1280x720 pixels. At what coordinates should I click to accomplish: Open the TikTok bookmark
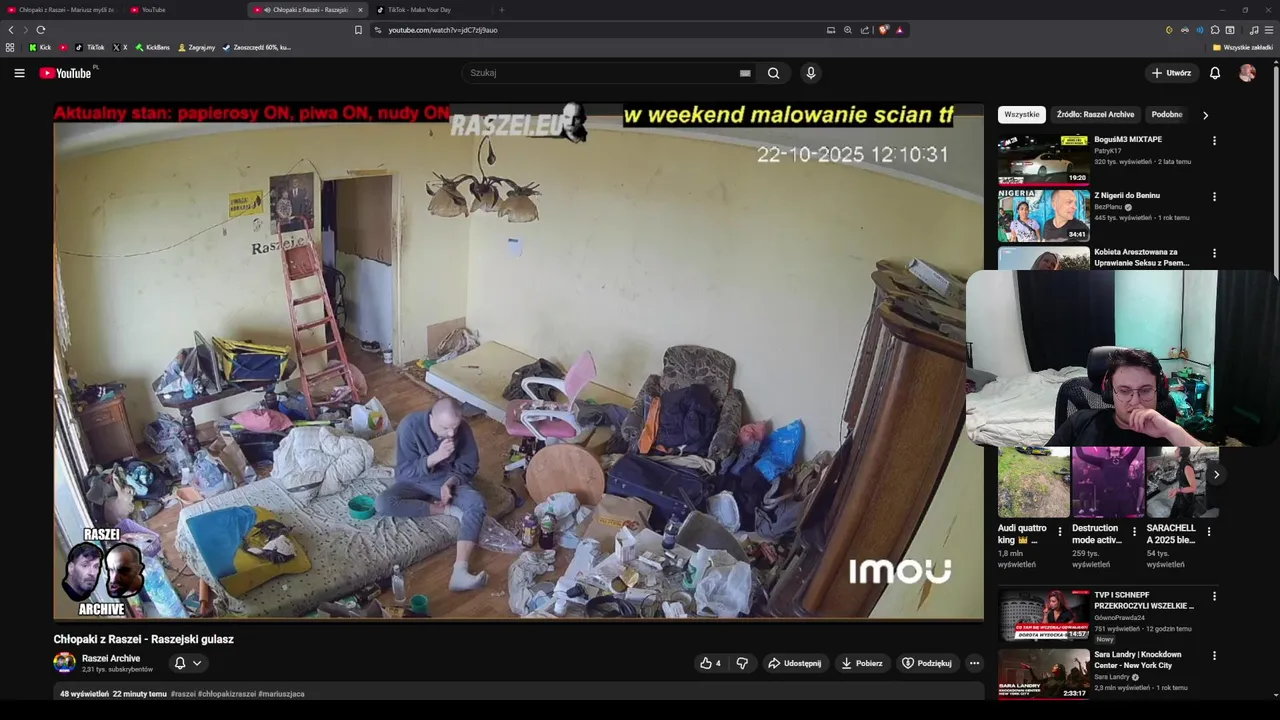coord(91,47)
